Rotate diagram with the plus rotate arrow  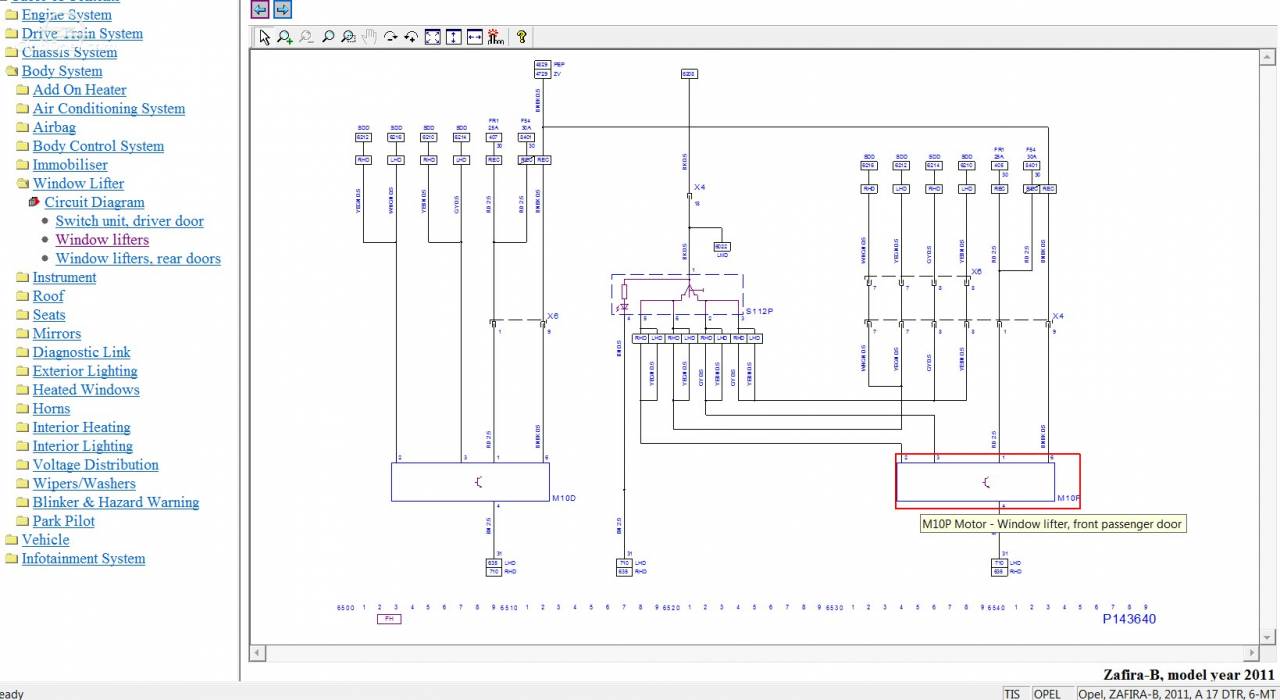tap(411, 37)
